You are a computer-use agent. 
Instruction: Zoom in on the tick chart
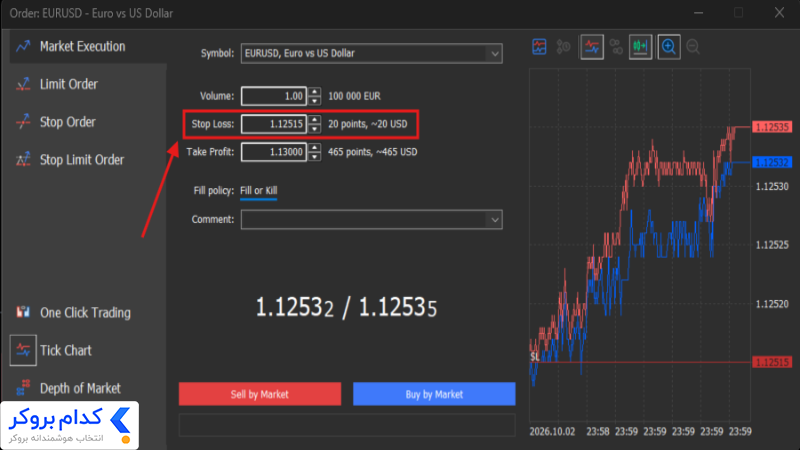tap(669, 47)
